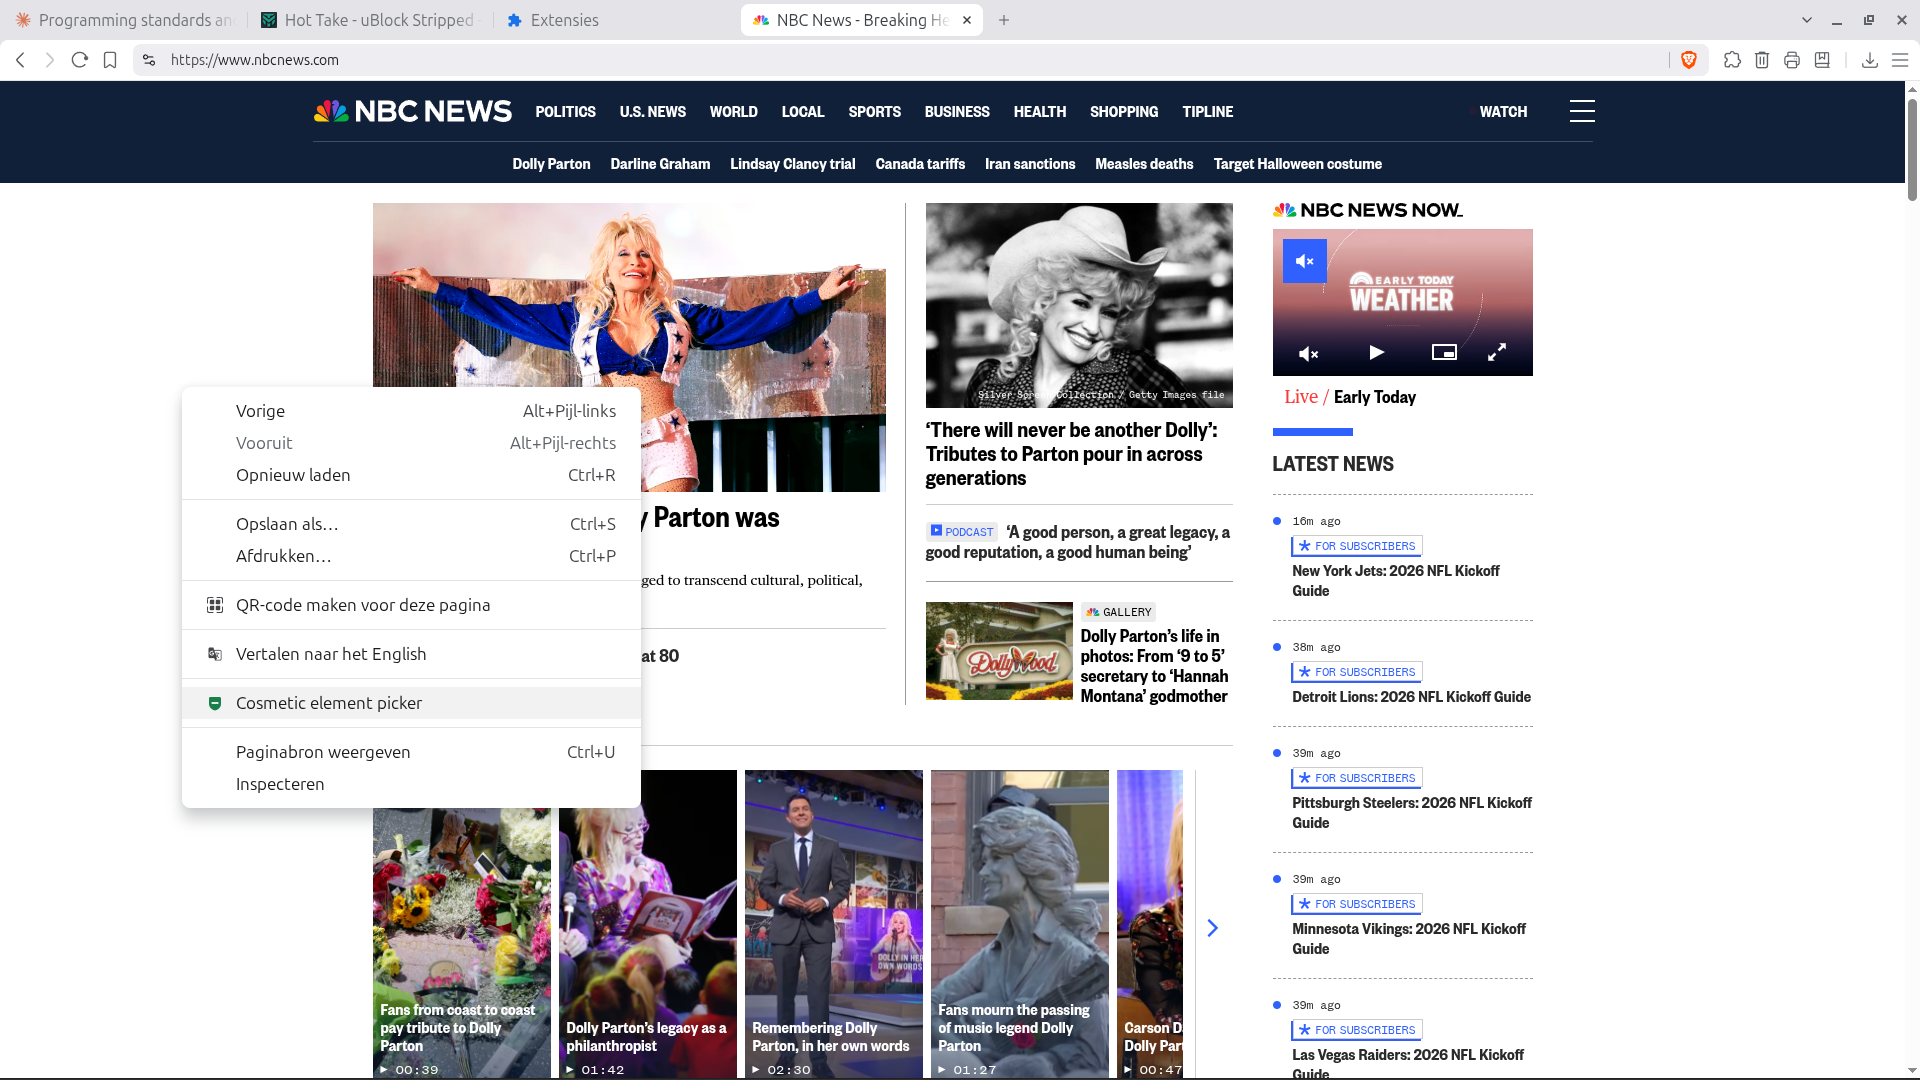Open the Measles deaths trending topic
Viewport: 1920px width, 1080px height.
point(1144,164)
